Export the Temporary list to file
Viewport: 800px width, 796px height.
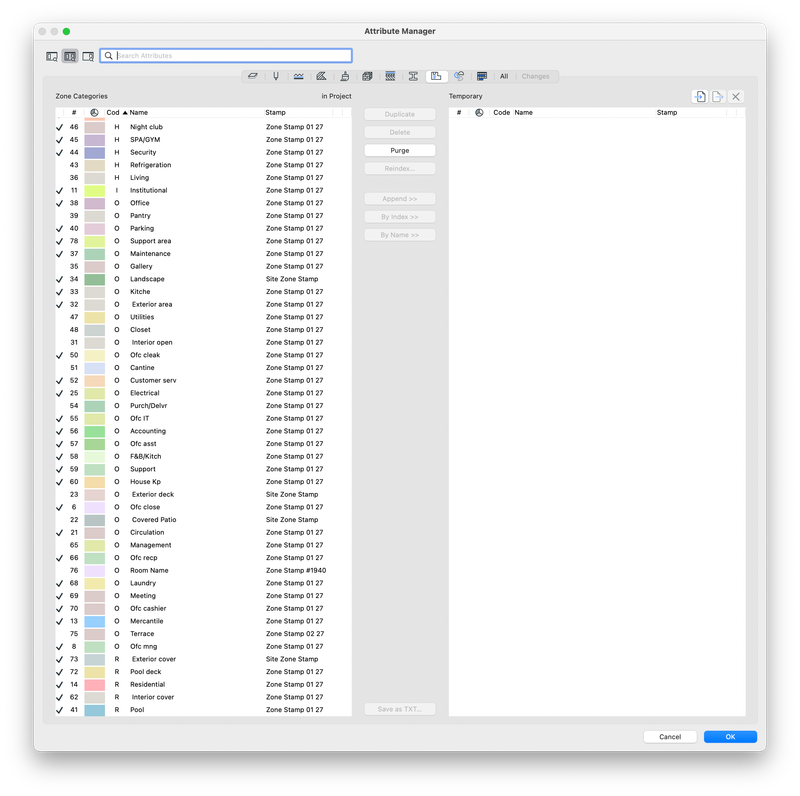[718, 96]
